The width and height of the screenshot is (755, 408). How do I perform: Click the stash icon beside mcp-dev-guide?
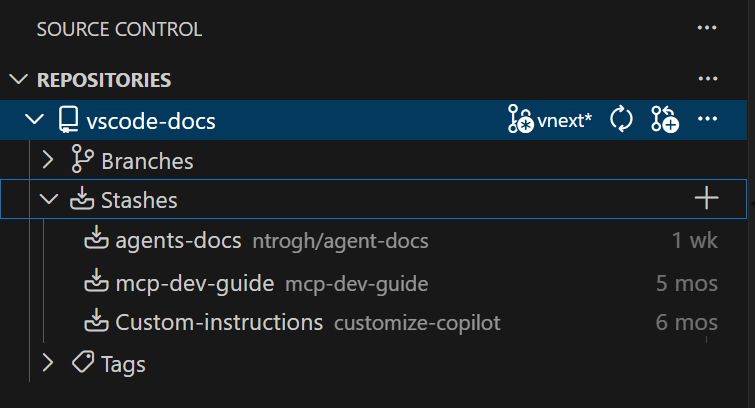[97, 283]
